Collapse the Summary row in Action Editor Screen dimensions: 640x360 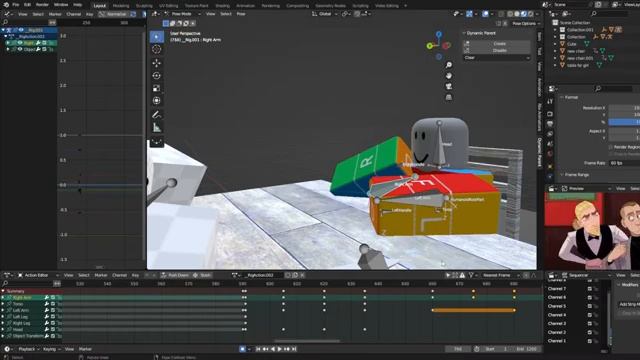(x=3, y=291)
